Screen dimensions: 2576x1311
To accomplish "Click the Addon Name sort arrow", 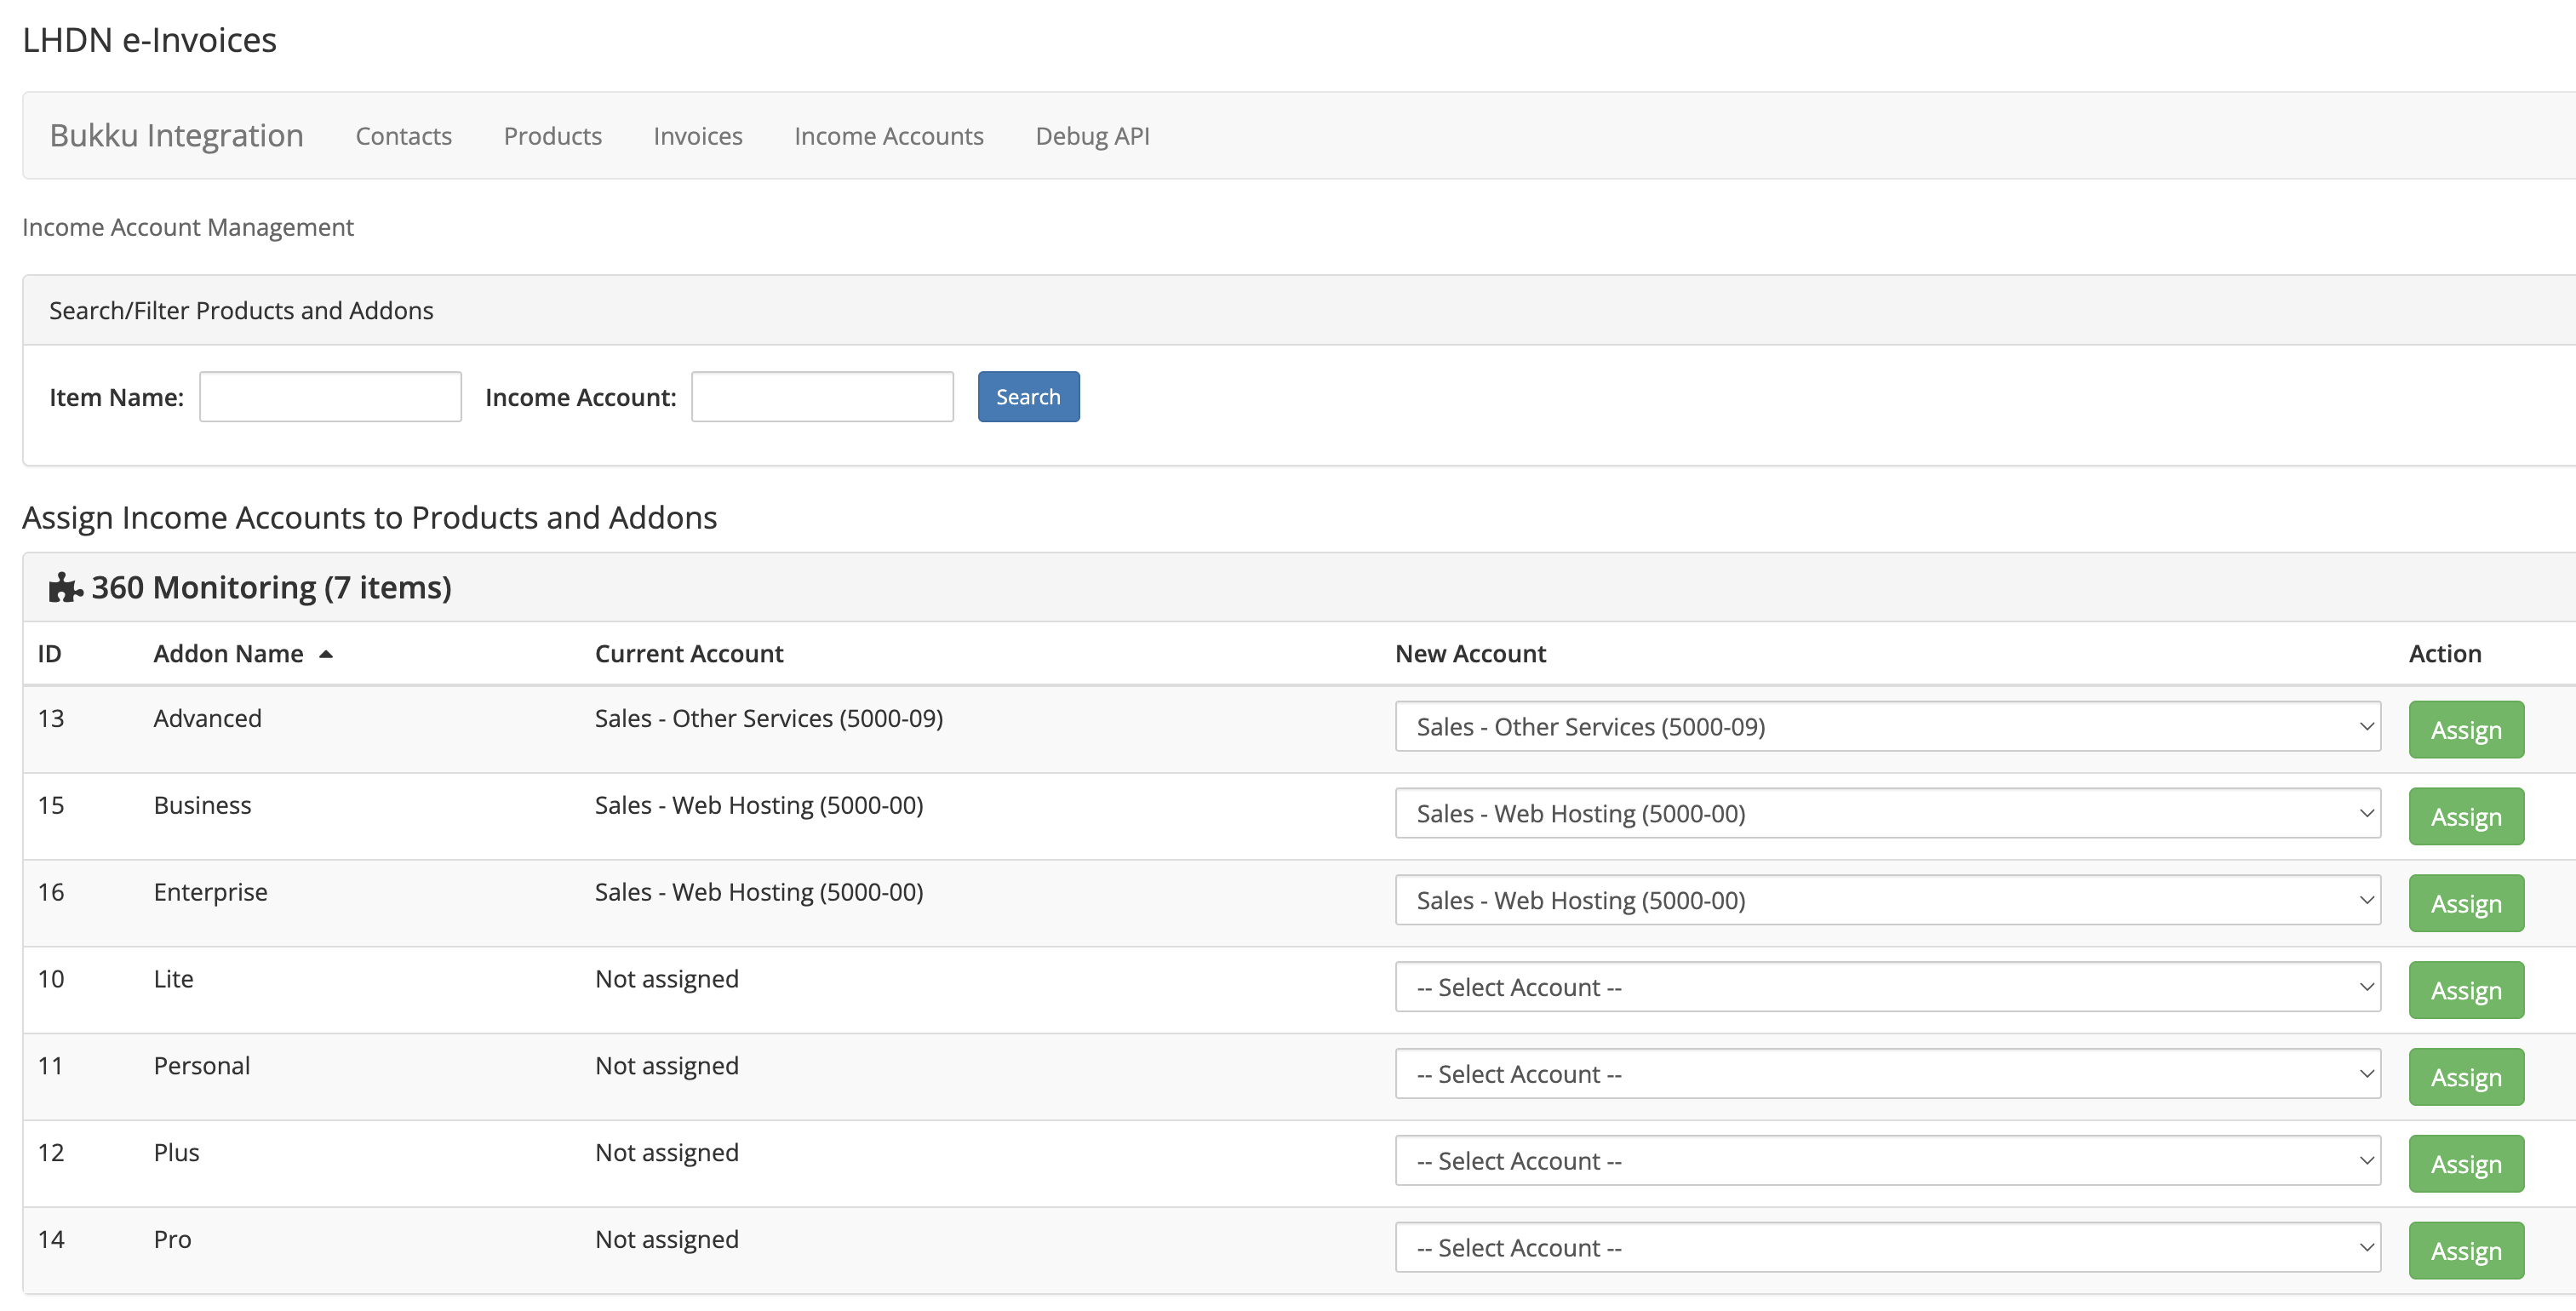I will coord(326,654).
